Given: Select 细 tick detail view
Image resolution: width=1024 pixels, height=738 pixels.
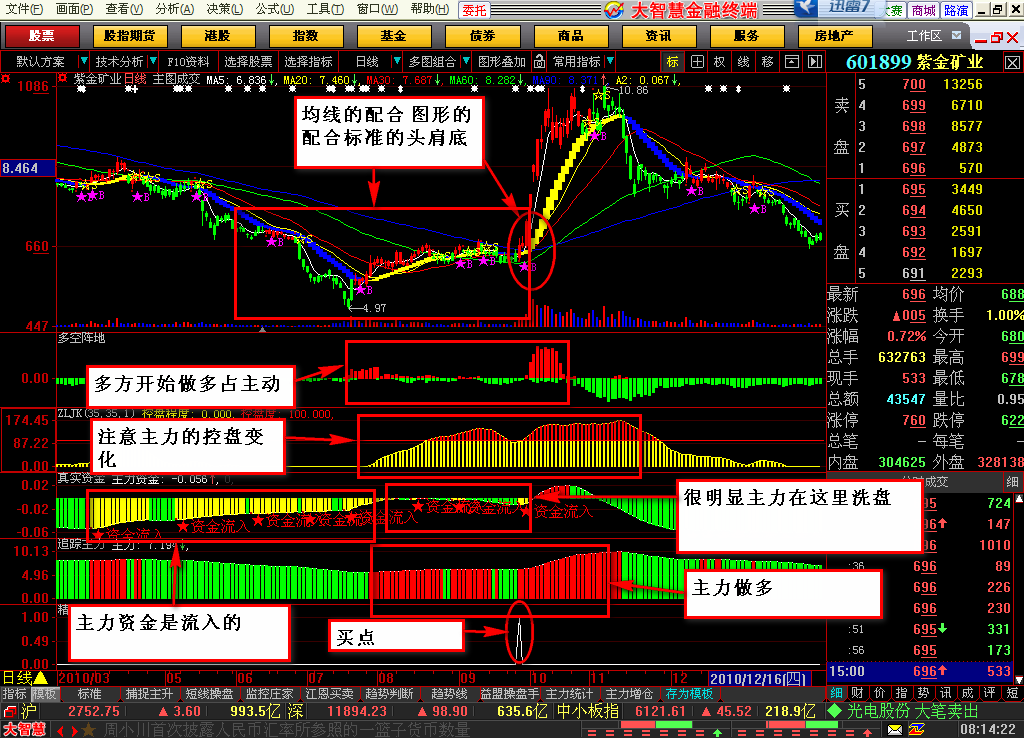Looking at the screenshot, I should [837, 692].
